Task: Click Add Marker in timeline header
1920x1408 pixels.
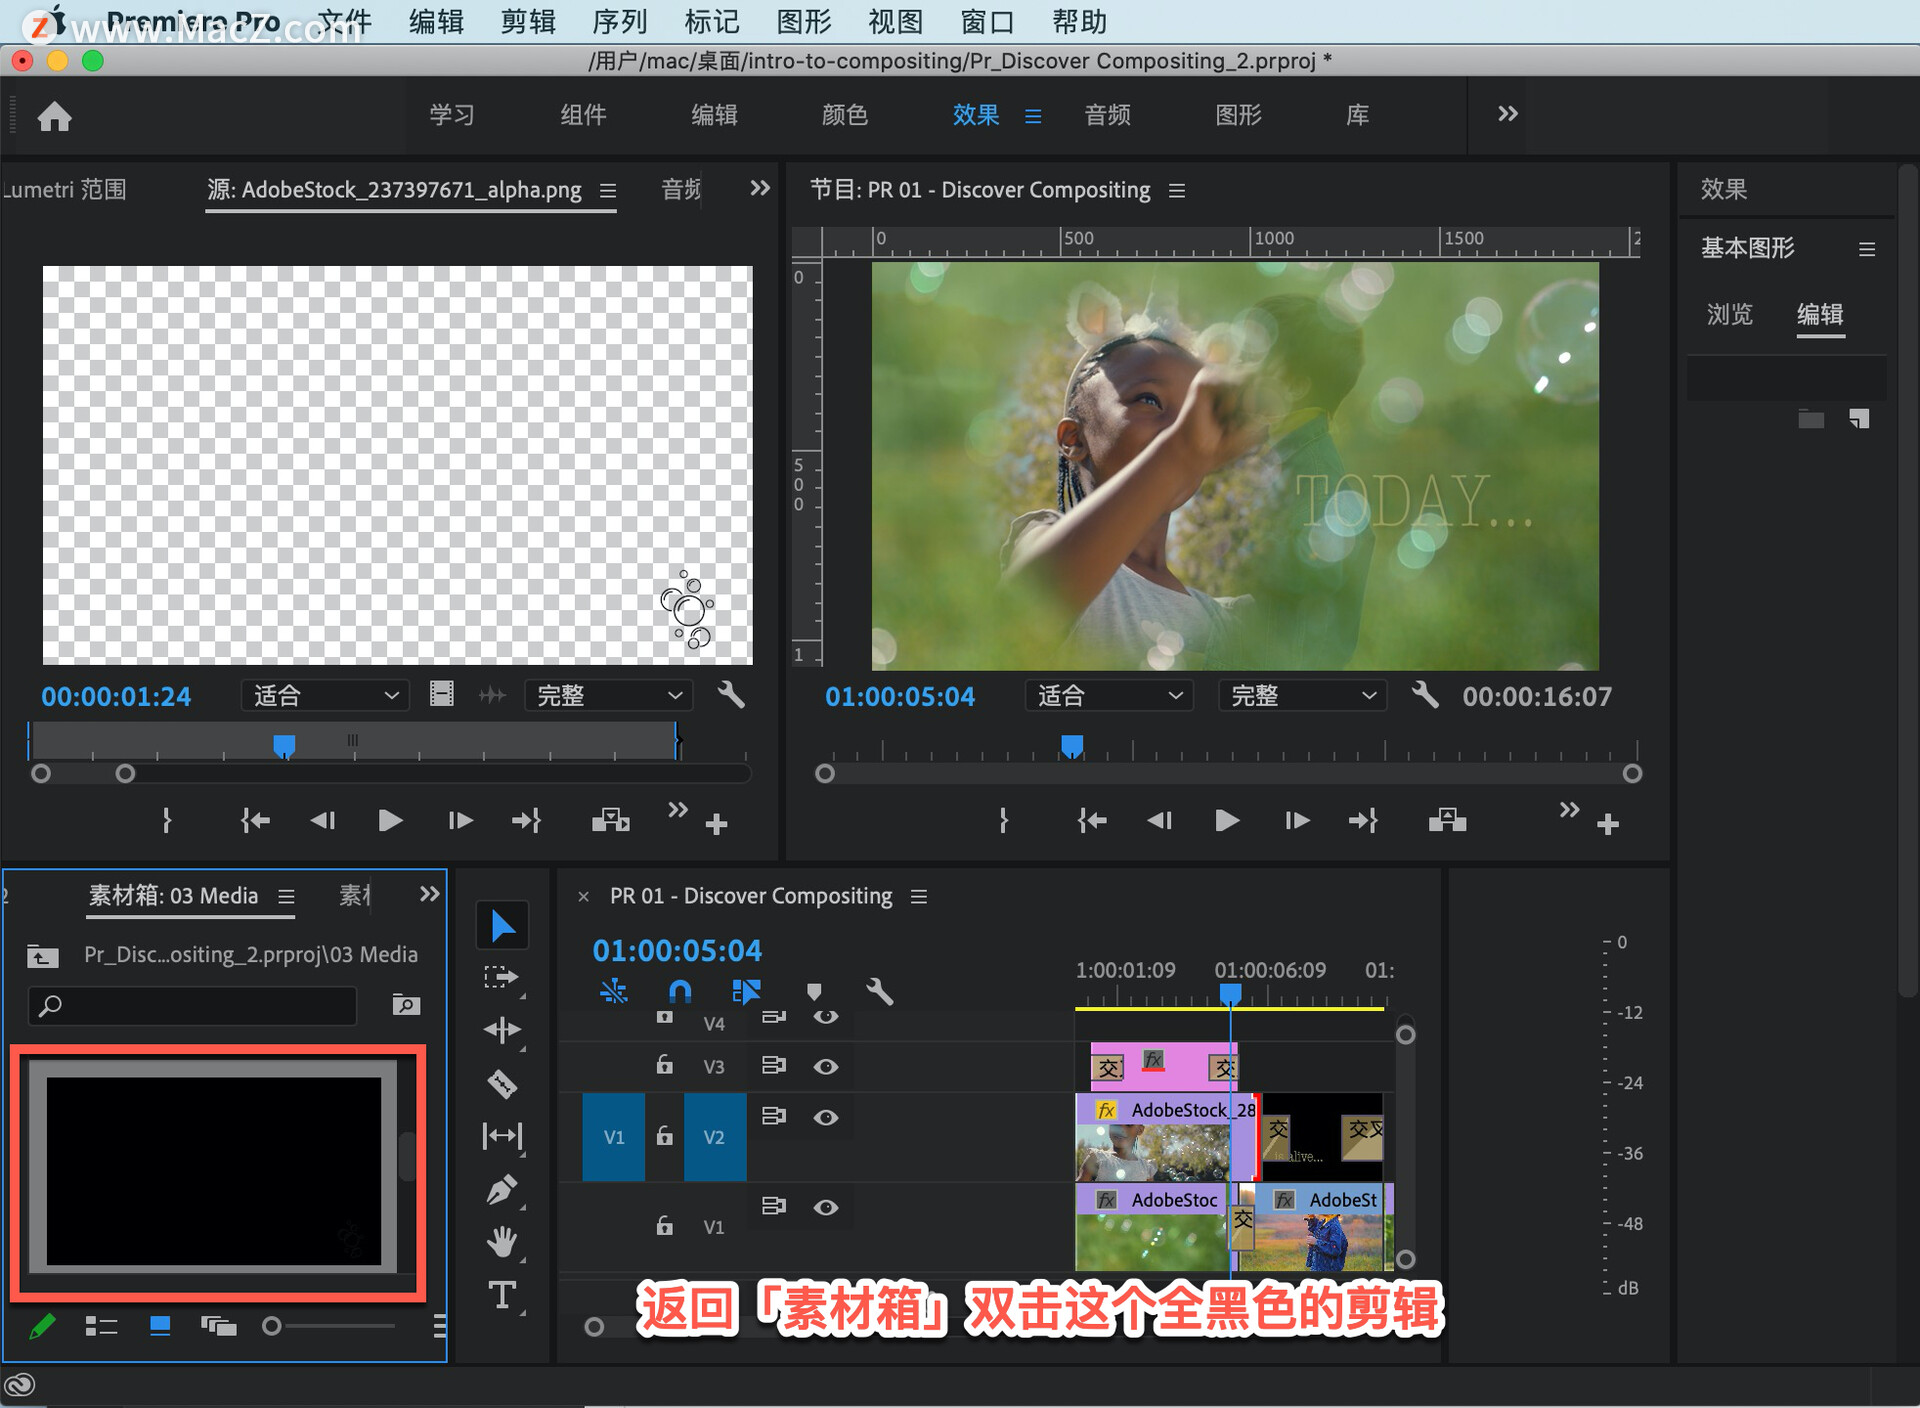Action: coord(814,991)
